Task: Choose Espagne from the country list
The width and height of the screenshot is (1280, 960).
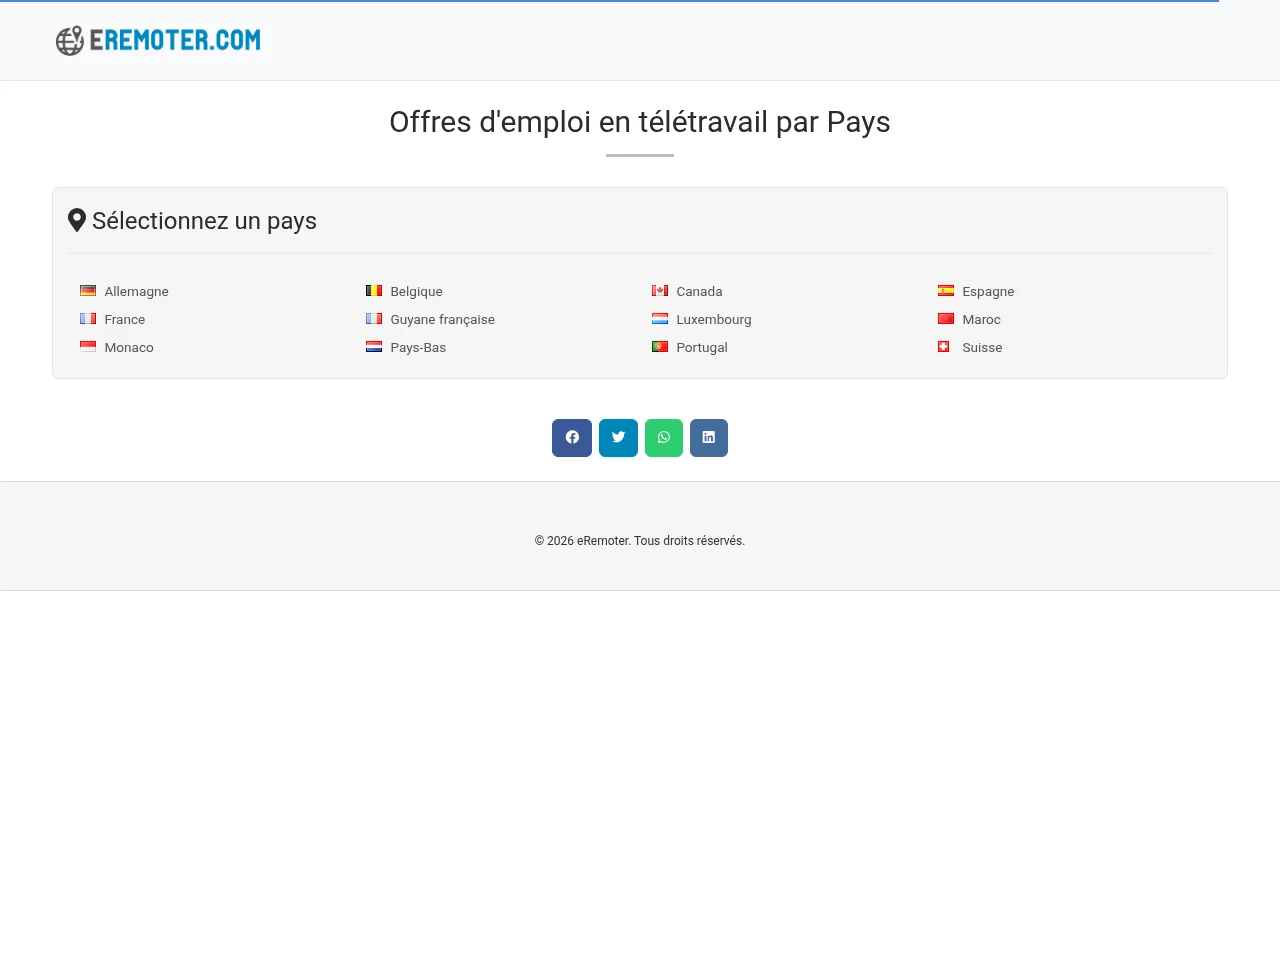Action: coord(988,292)
